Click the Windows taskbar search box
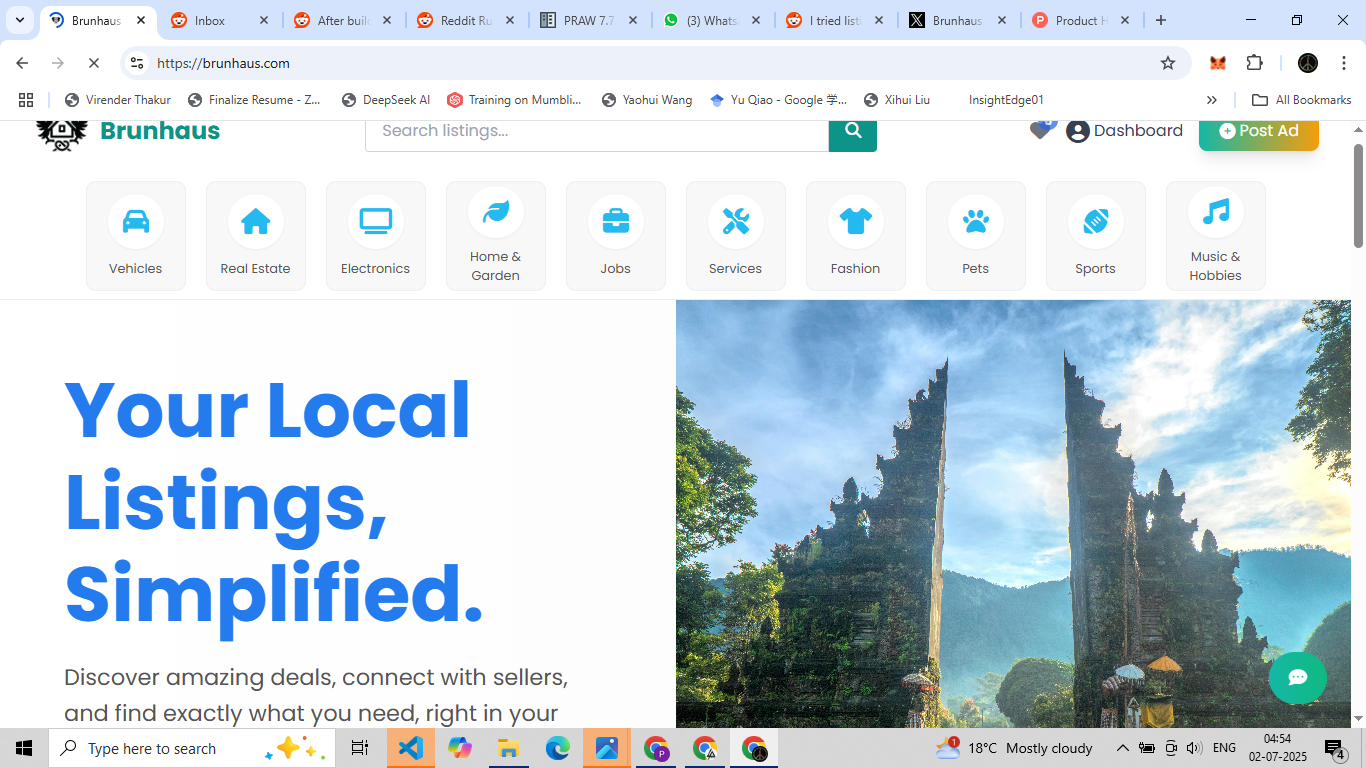 (192, 748)
